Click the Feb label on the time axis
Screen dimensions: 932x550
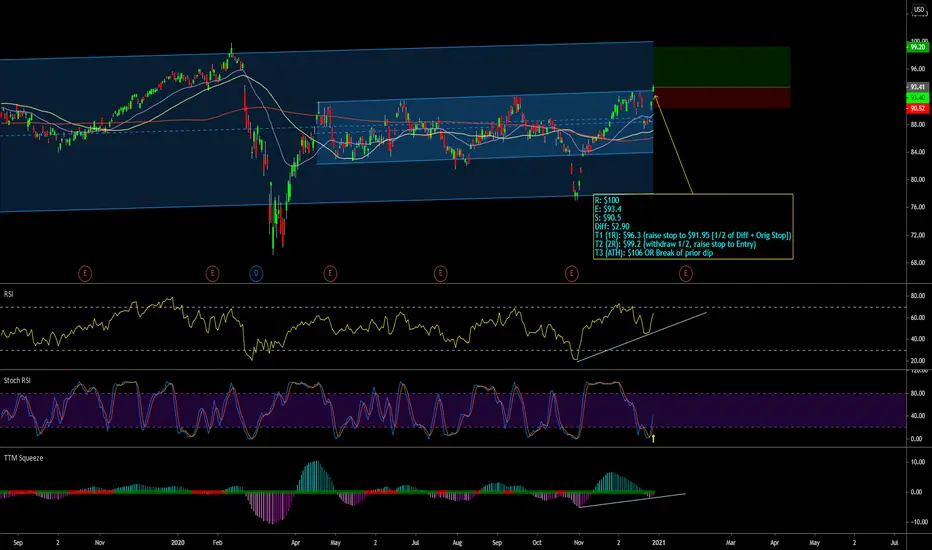click(x=218, y=543)
